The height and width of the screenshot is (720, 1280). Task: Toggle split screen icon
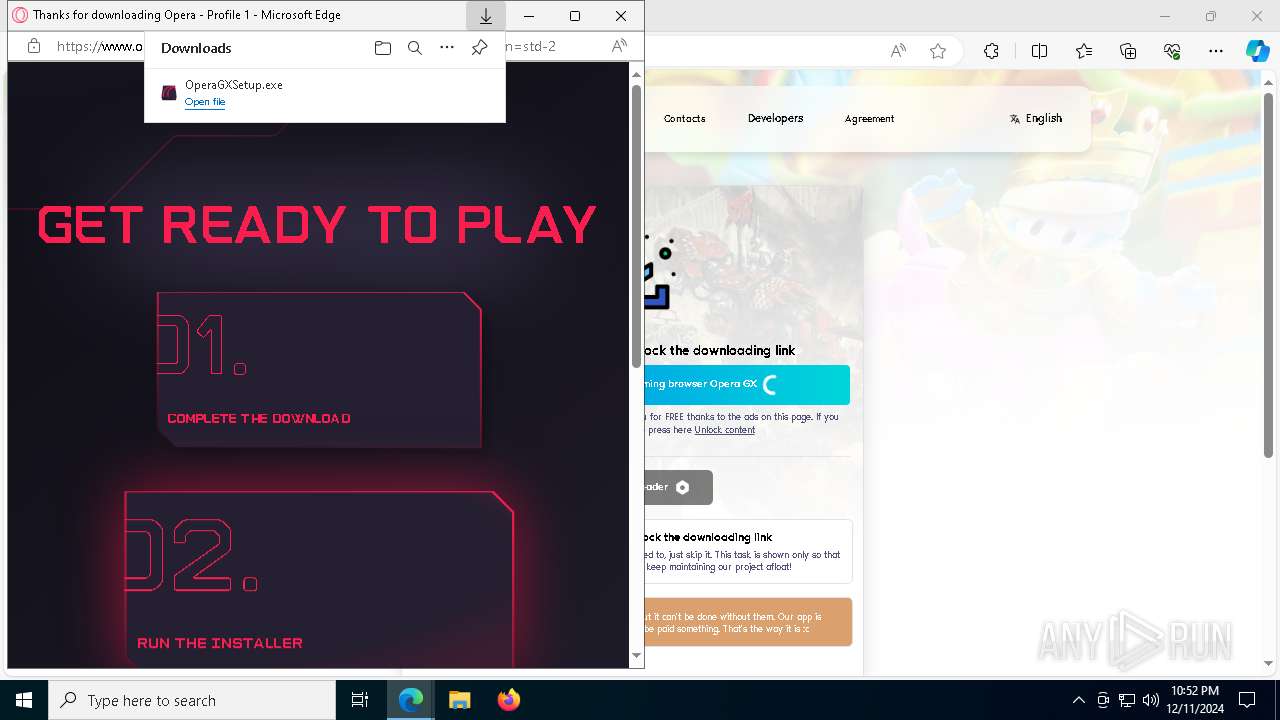(x=1039, y=51)
